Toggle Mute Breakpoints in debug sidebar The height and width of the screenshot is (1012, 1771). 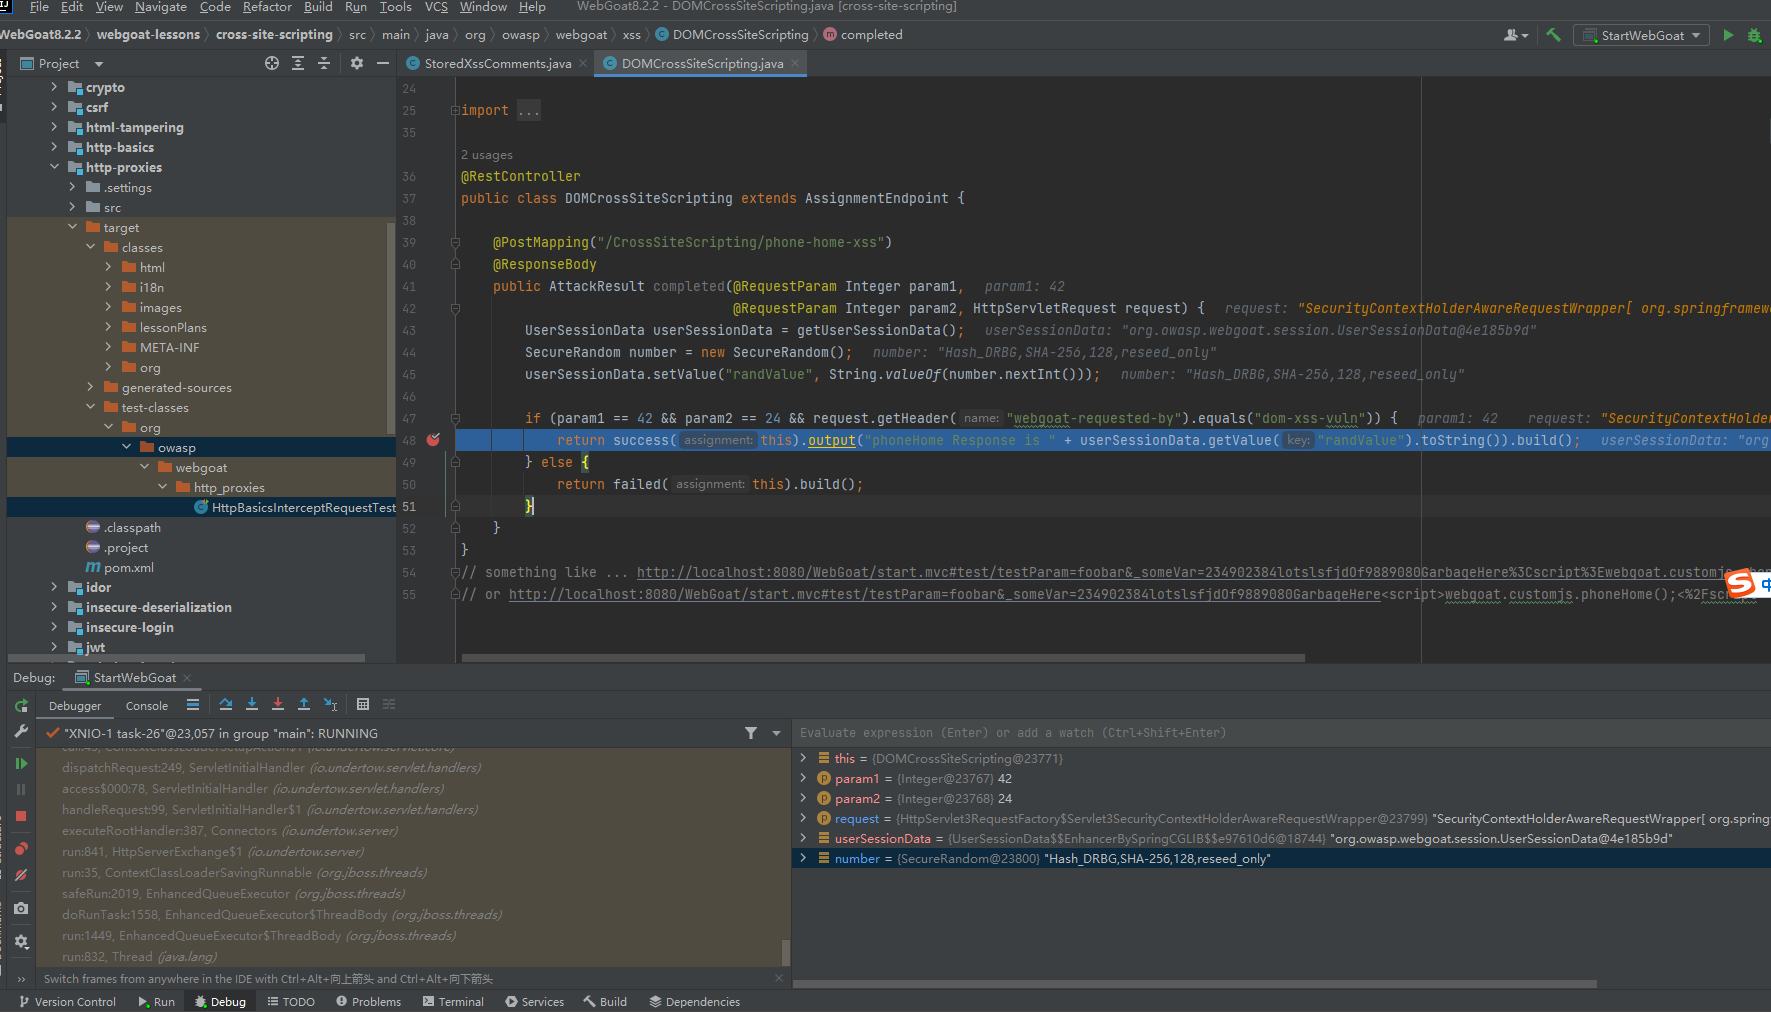pos(21,875)
